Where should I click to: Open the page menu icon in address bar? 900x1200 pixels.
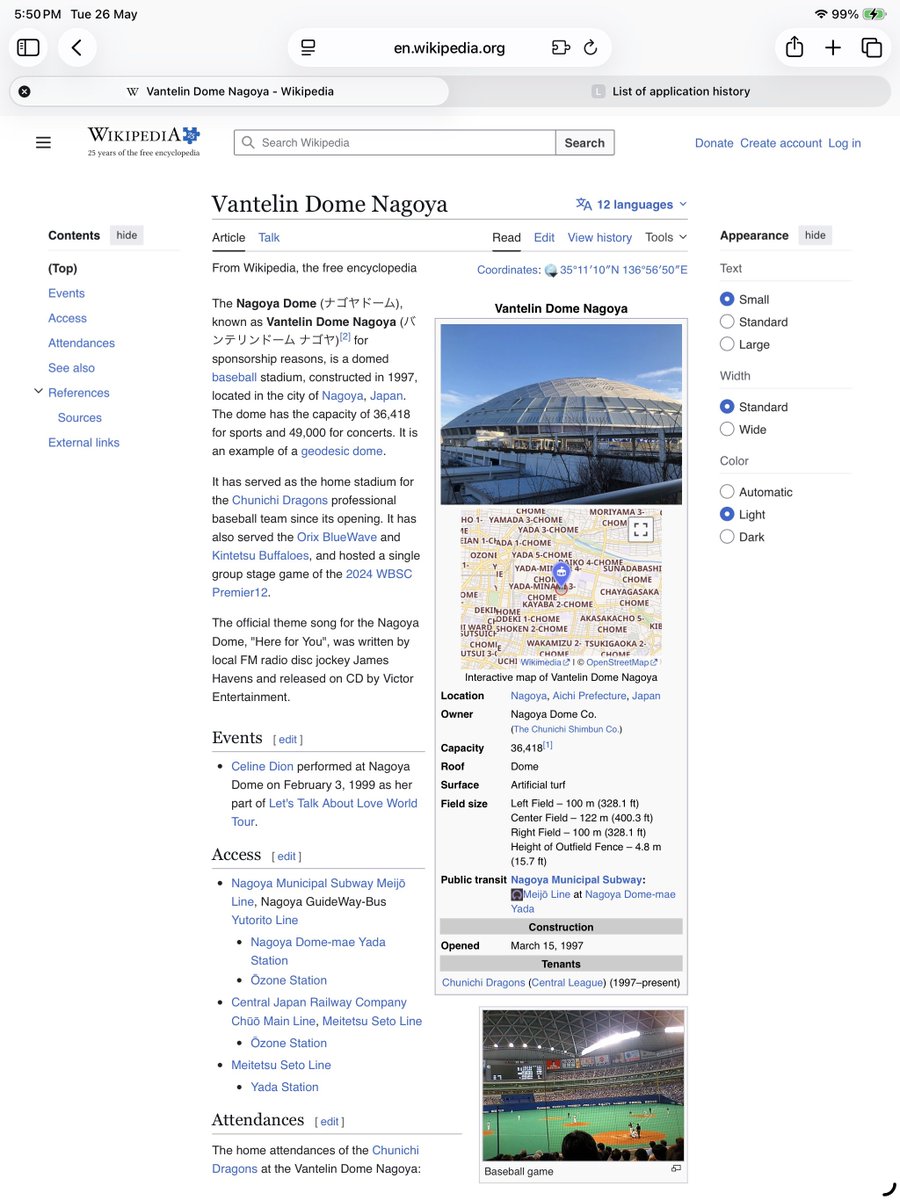[x=309, y=48]
